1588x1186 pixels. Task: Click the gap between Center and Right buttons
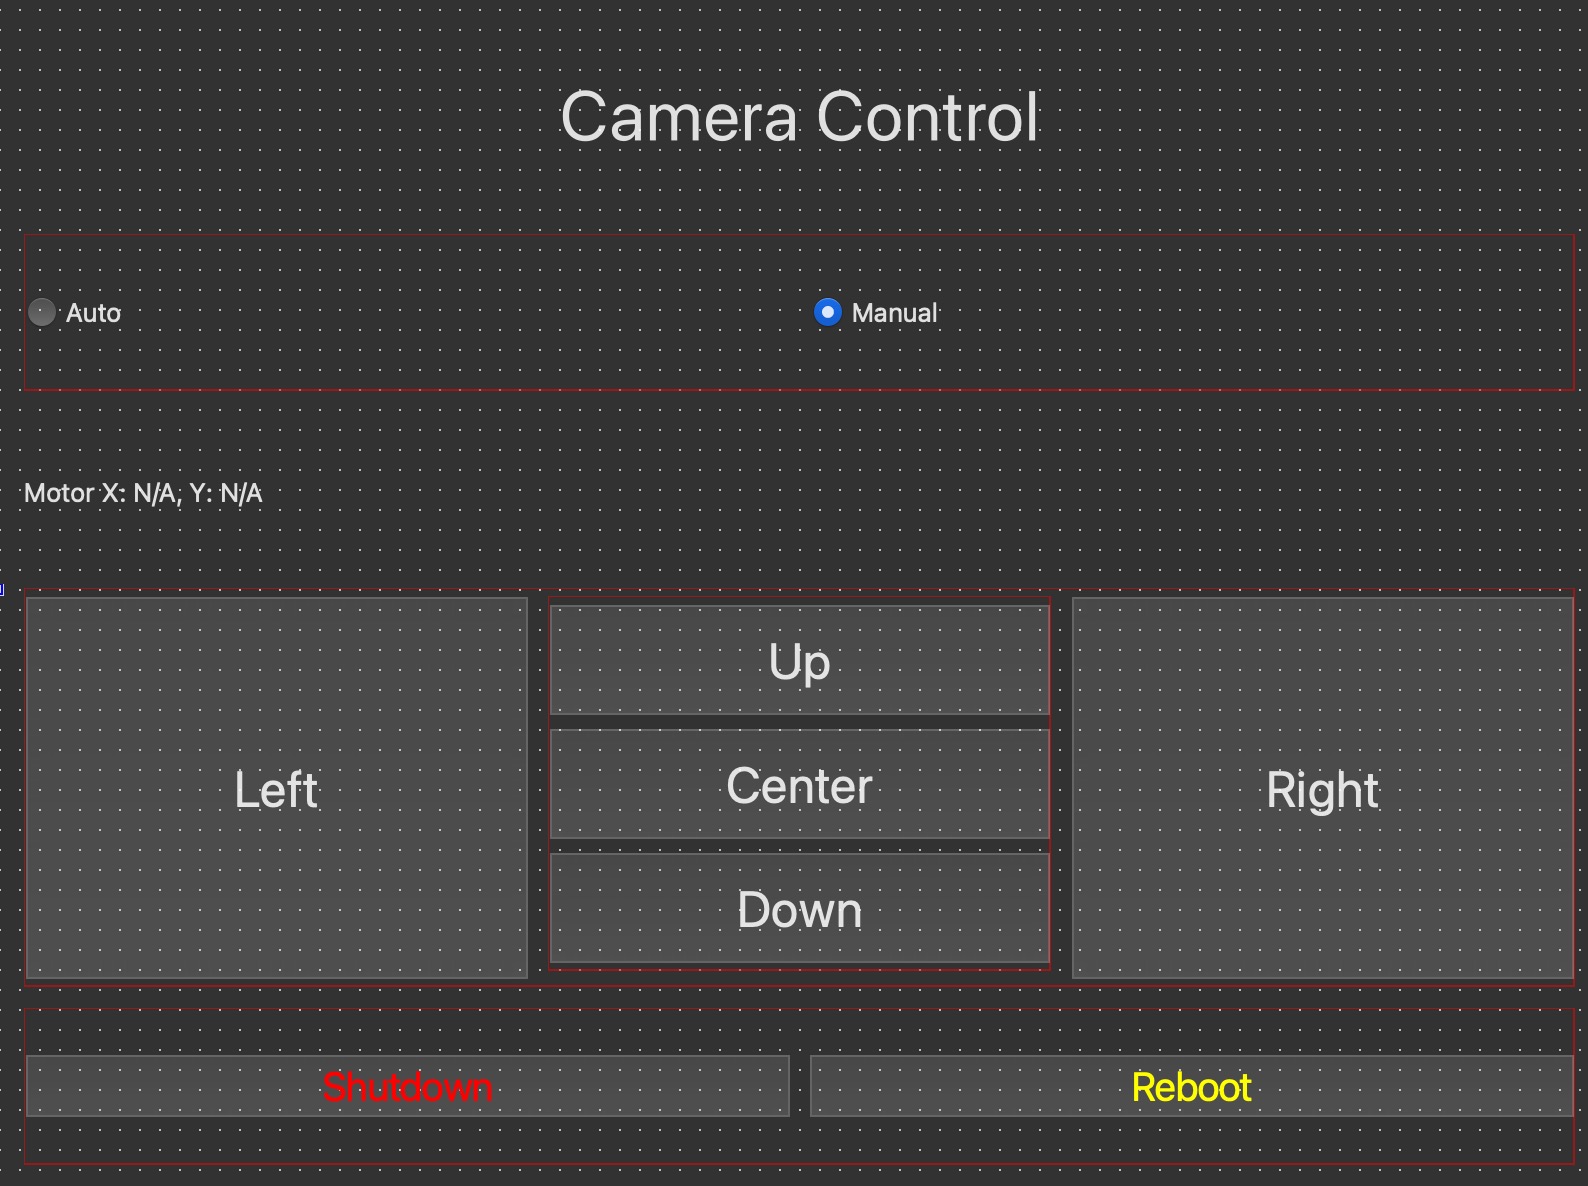point(1061,787)
